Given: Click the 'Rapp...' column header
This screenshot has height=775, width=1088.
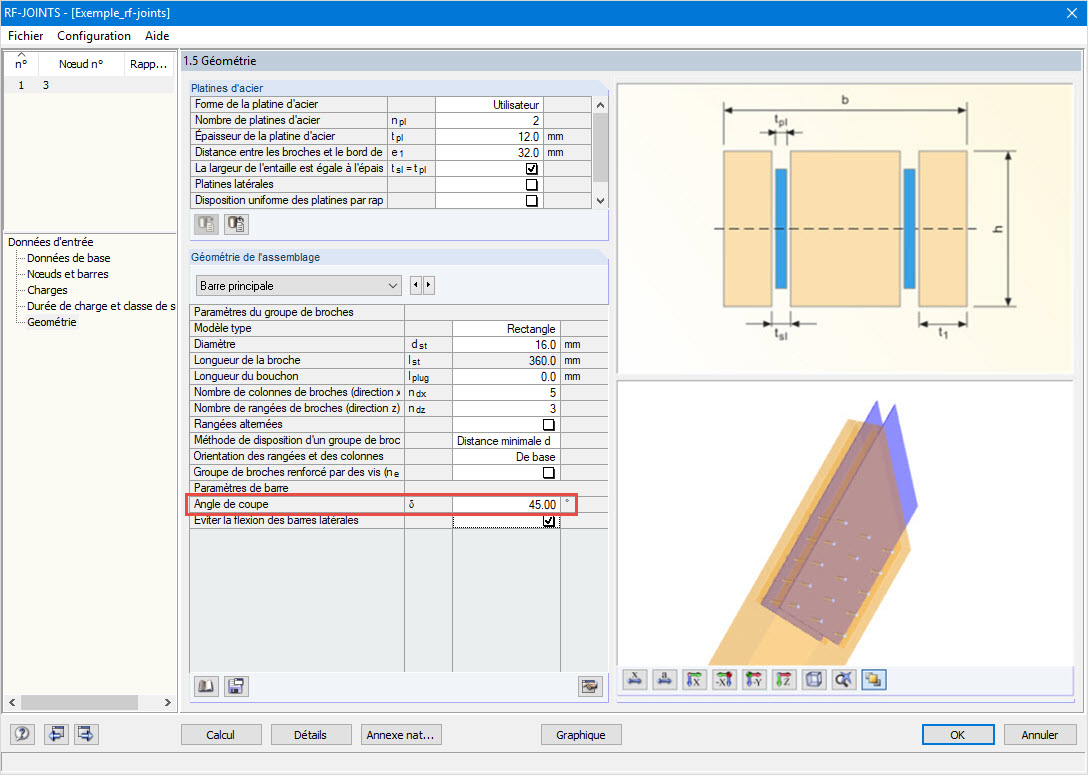Looking at the screenshot, I should 148,64.
